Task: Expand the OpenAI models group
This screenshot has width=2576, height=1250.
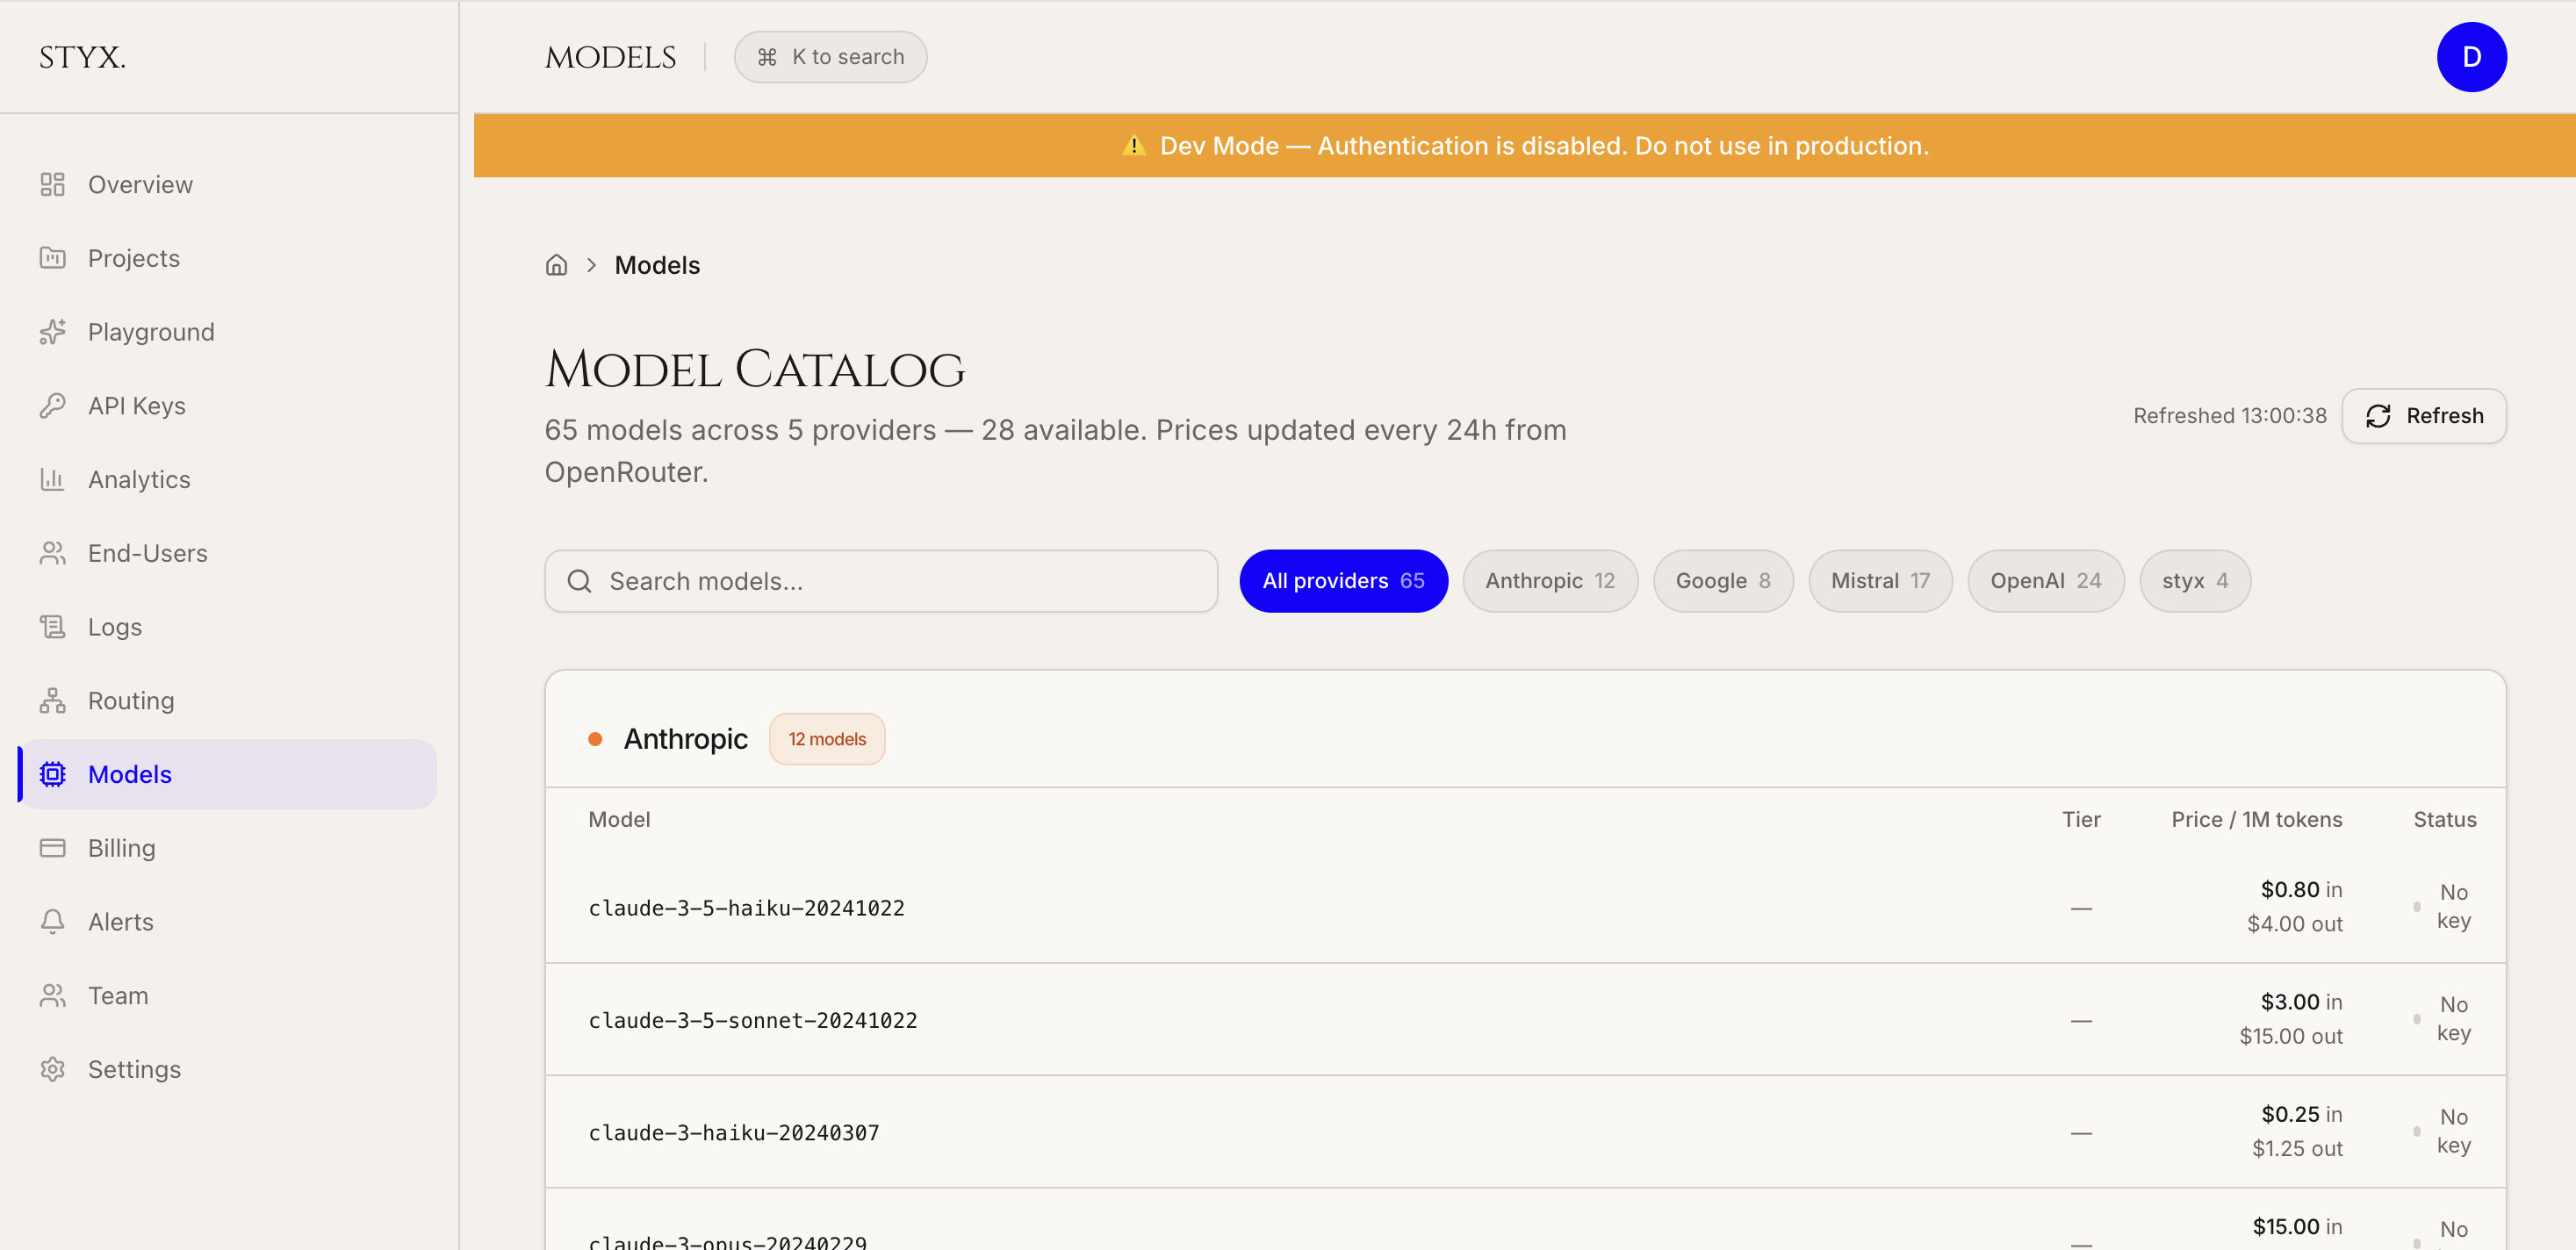Action: (x=2046, y=580)
